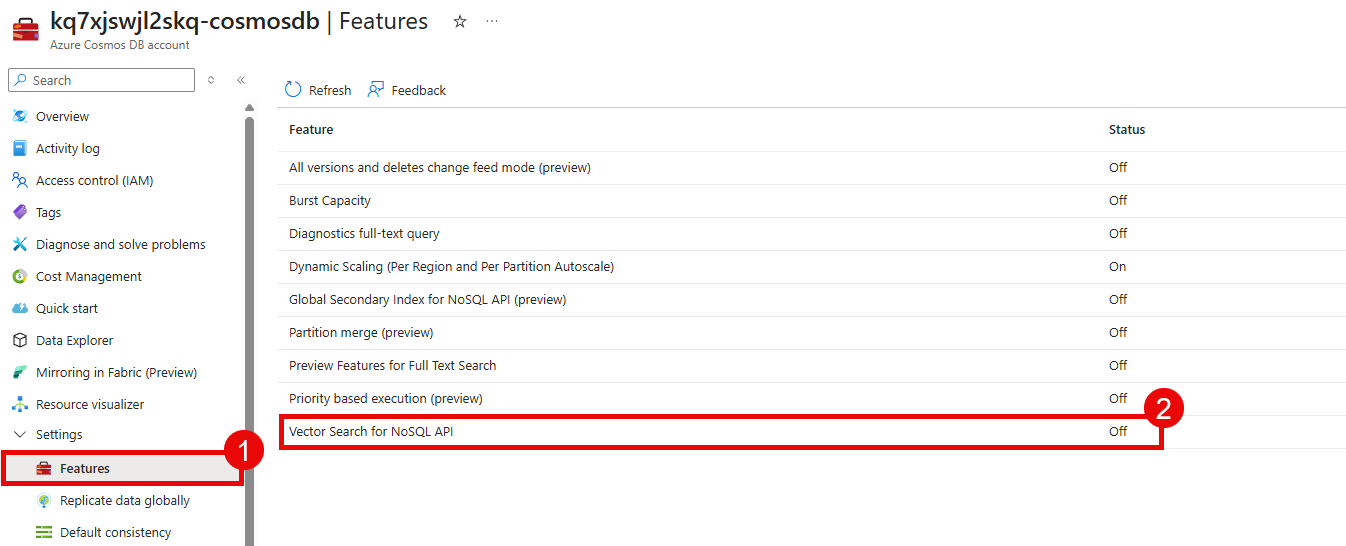Screen dimensions: 1346x546
Task: Open All versions and deletes change feed mode
Action: pos(812,168)
